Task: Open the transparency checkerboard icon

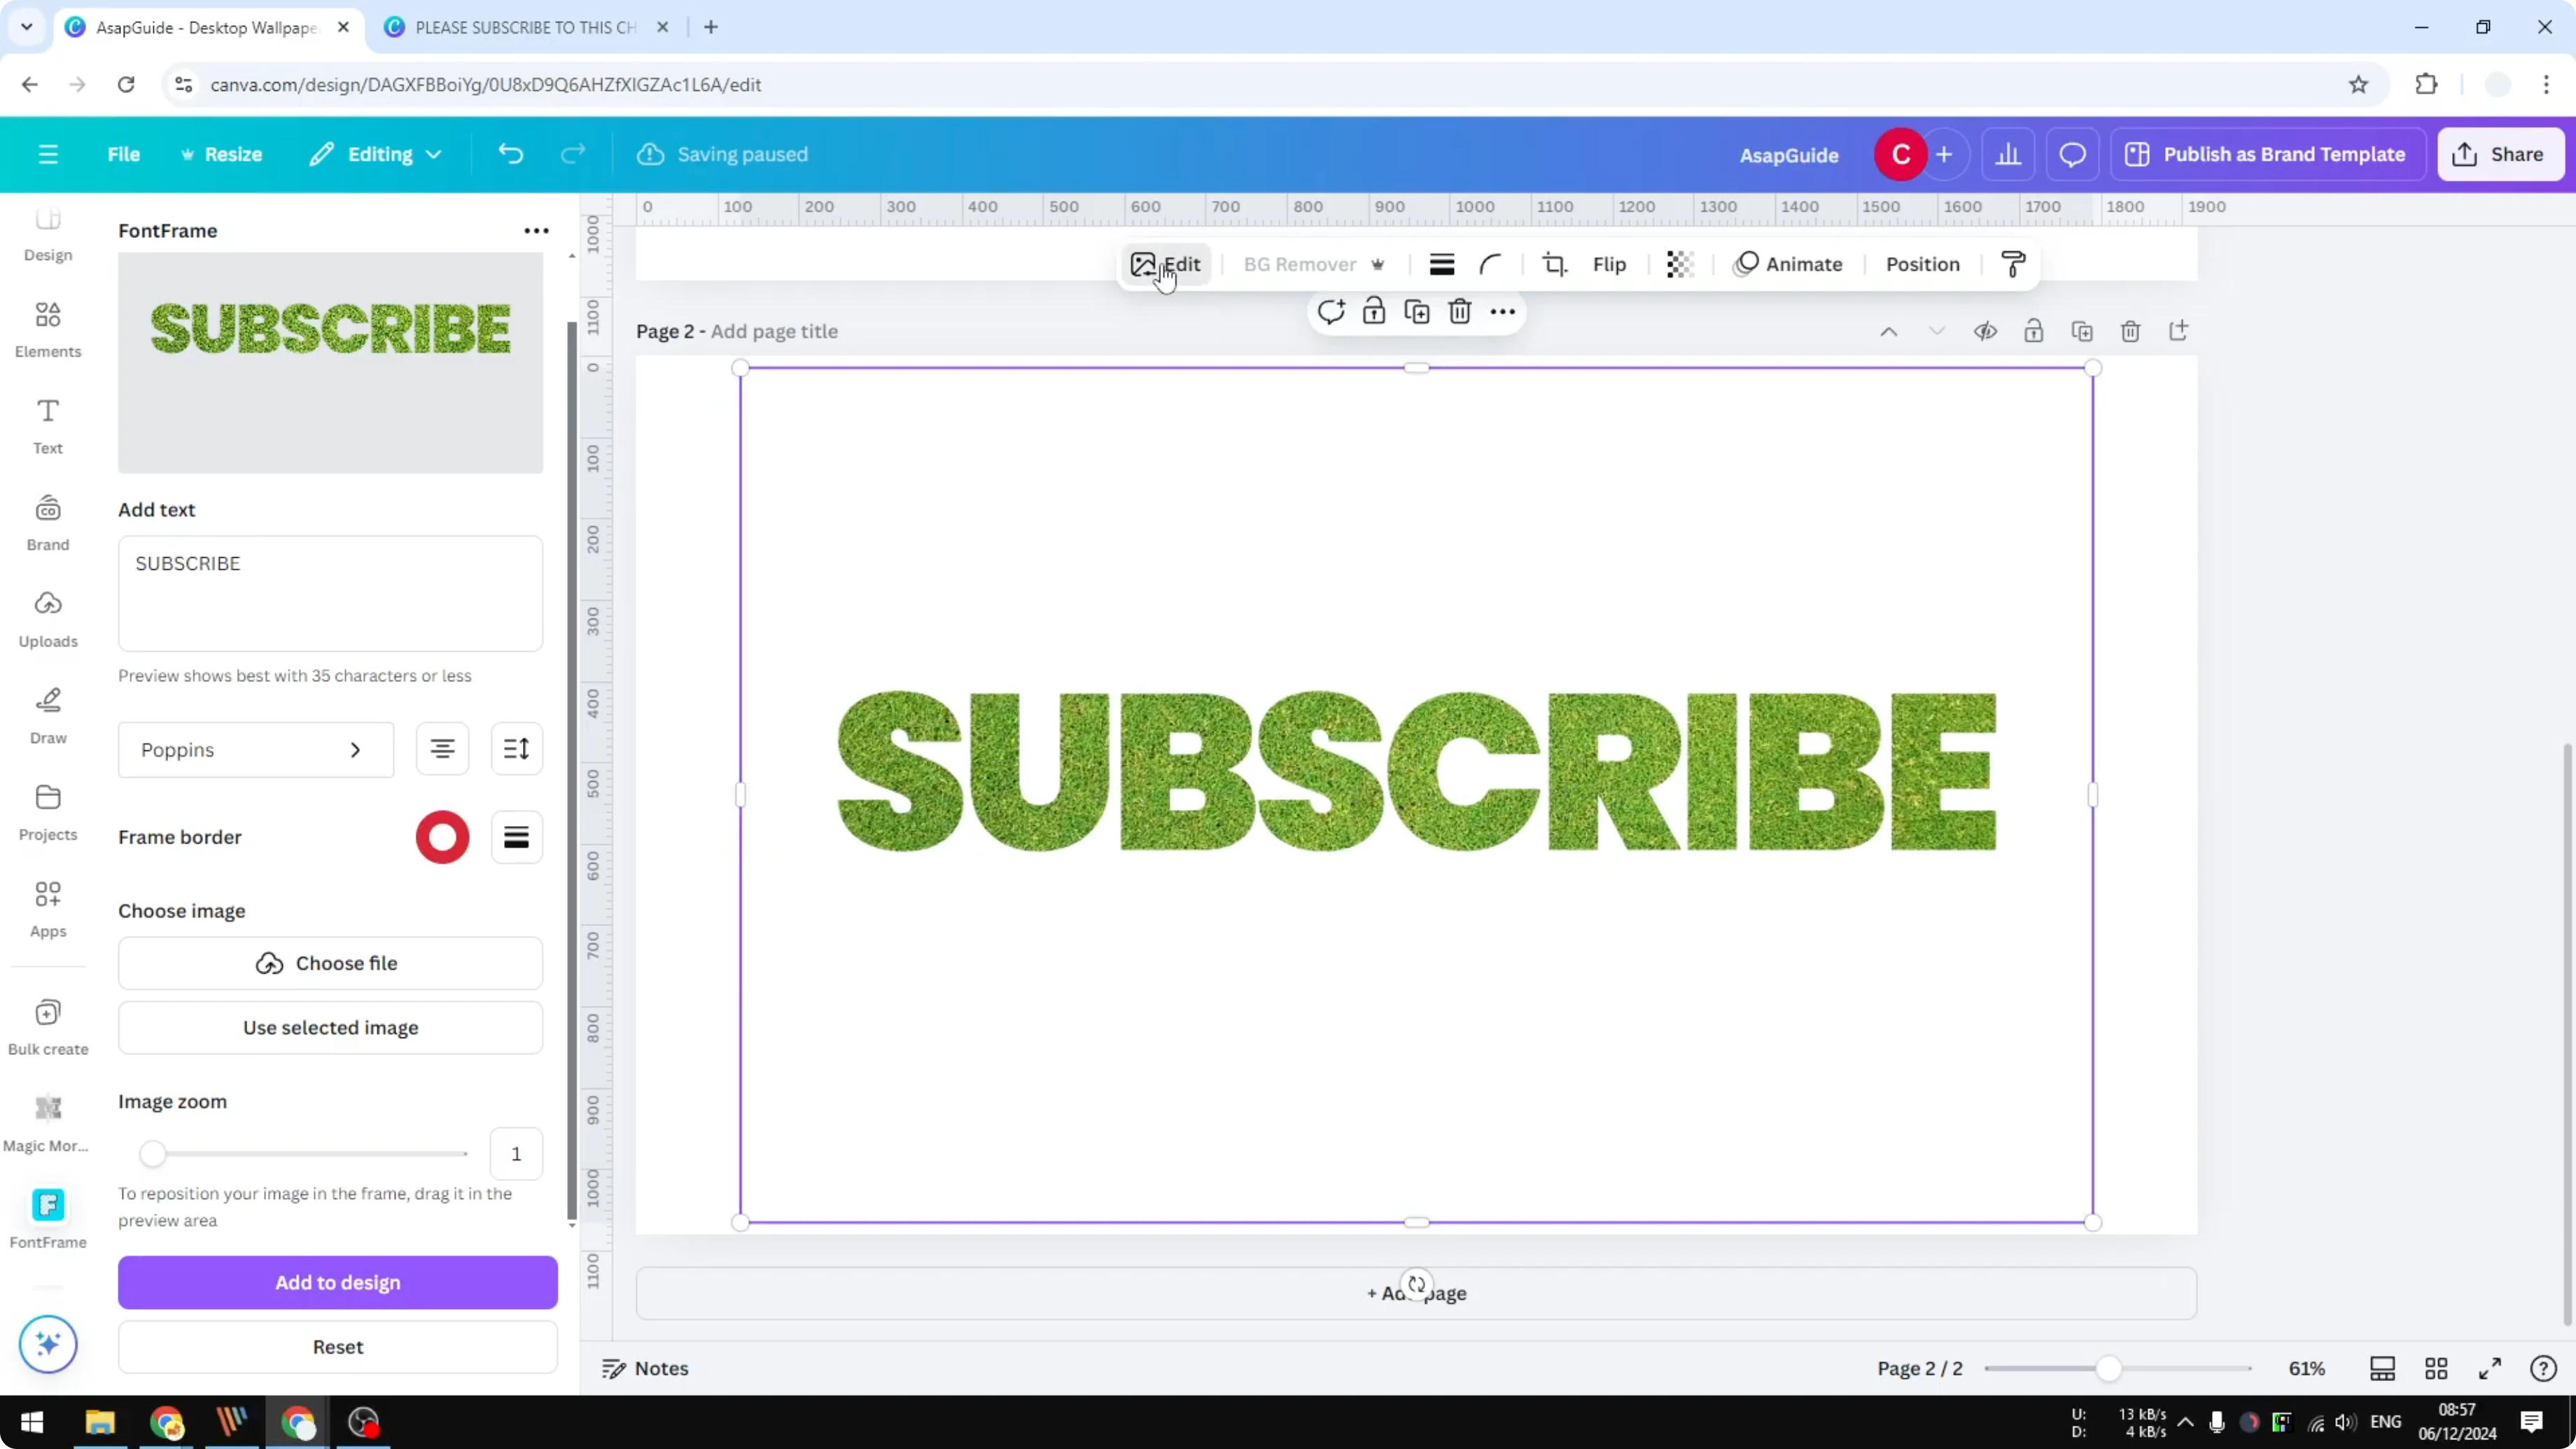Action: point(1679,264)
